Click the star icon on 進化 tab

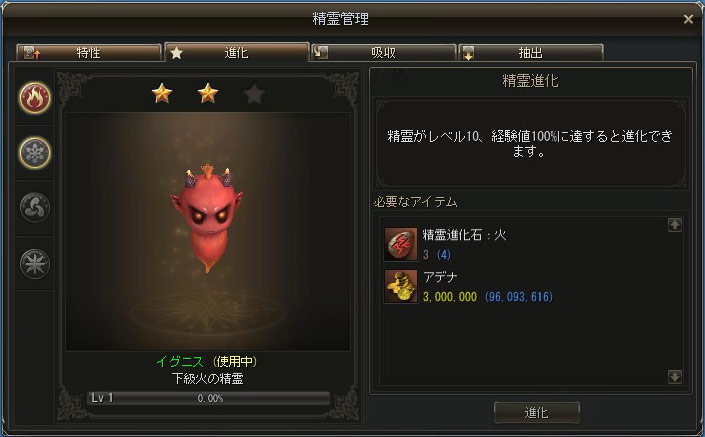177,53
